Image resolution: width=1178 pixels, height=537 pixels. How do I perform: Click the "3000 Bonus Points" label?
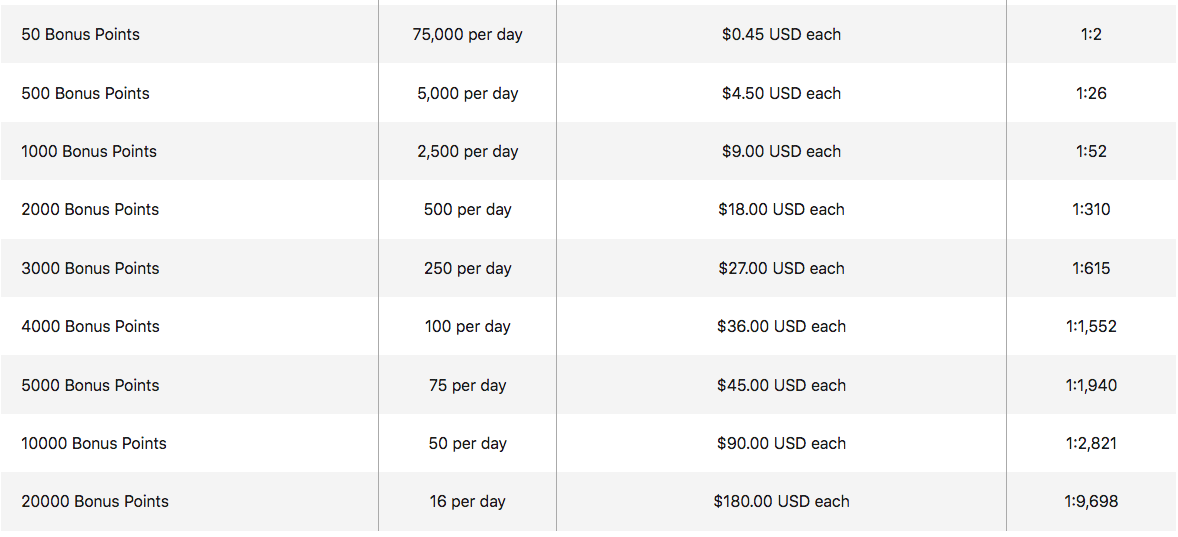pyautogui.click(x=90, y=268)
